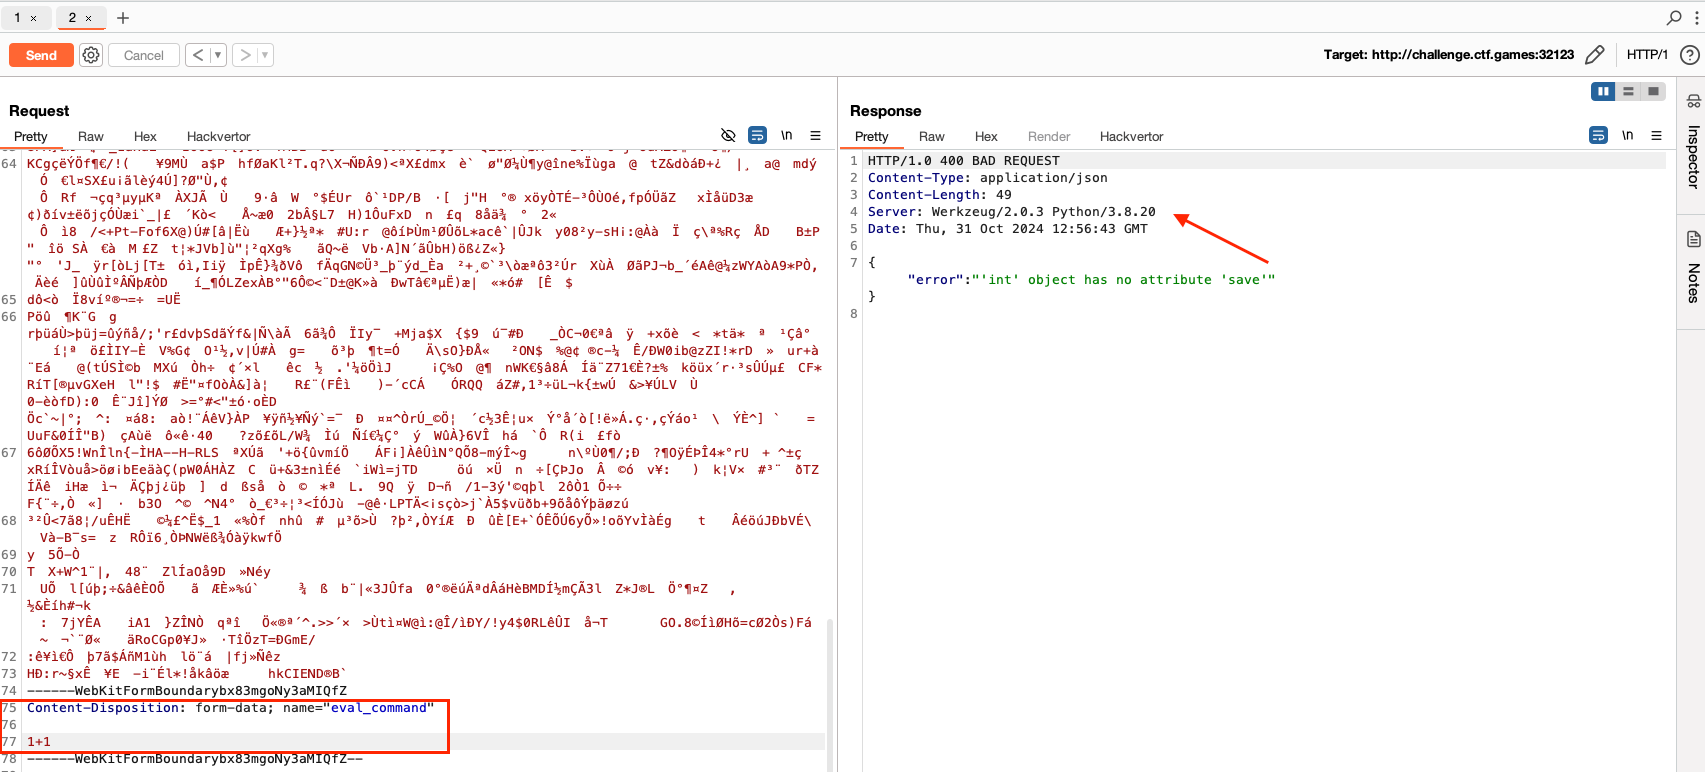
Task: Click the Content-Length: 49 response header
Action: (x=940, y=195)
